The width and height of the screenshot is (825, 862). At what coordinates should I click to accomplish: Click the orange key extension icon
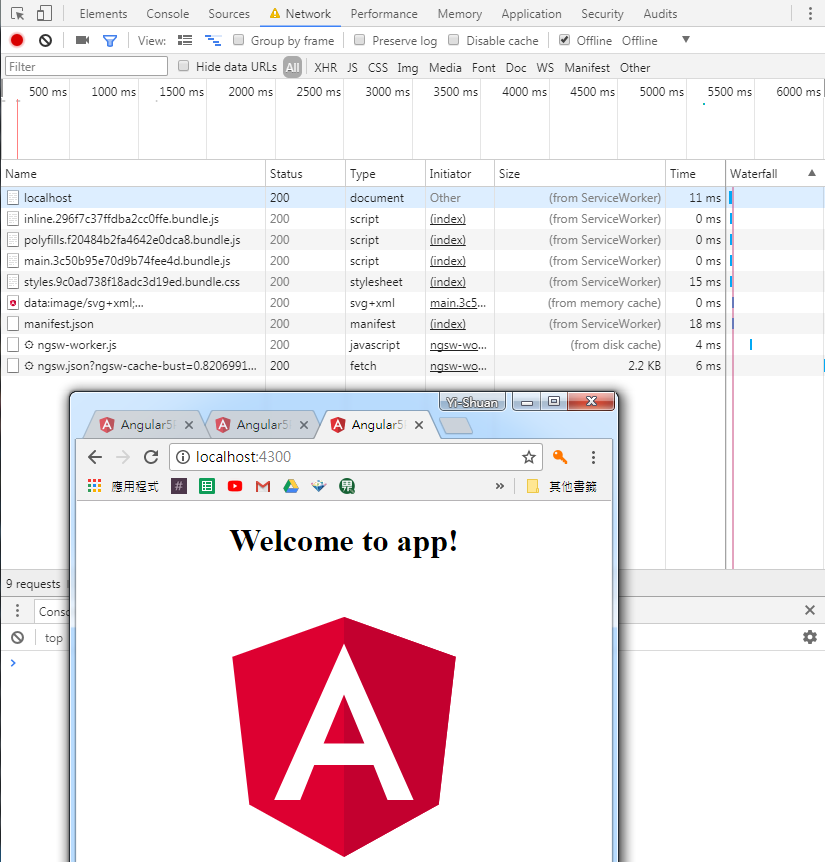coord(560,457)
